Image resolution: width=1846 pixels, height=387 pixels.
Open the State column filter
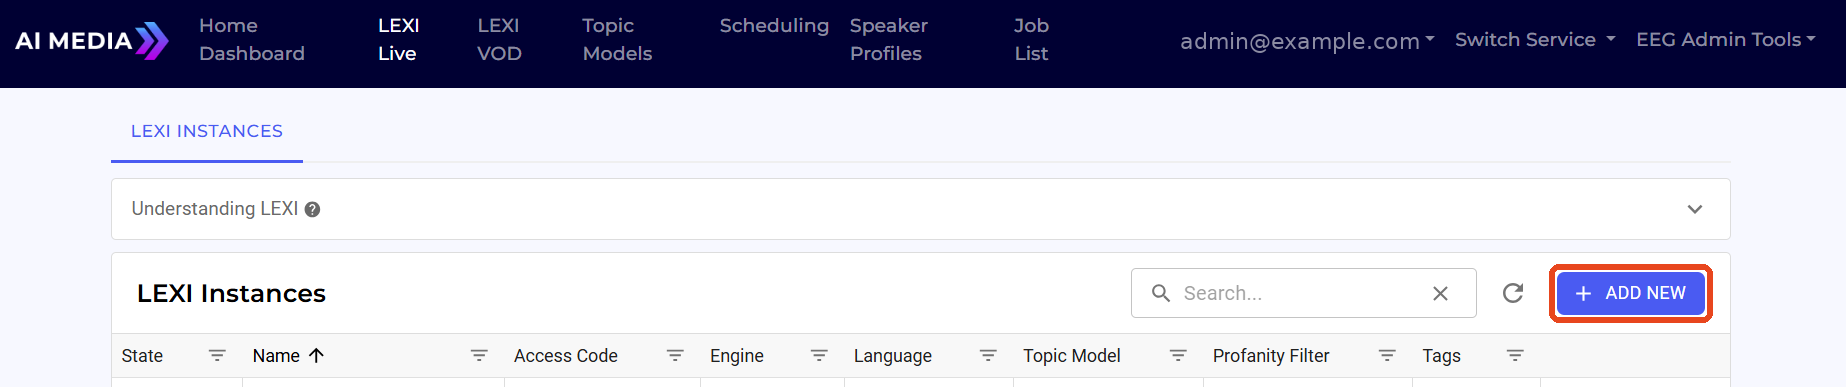point(217,356)
